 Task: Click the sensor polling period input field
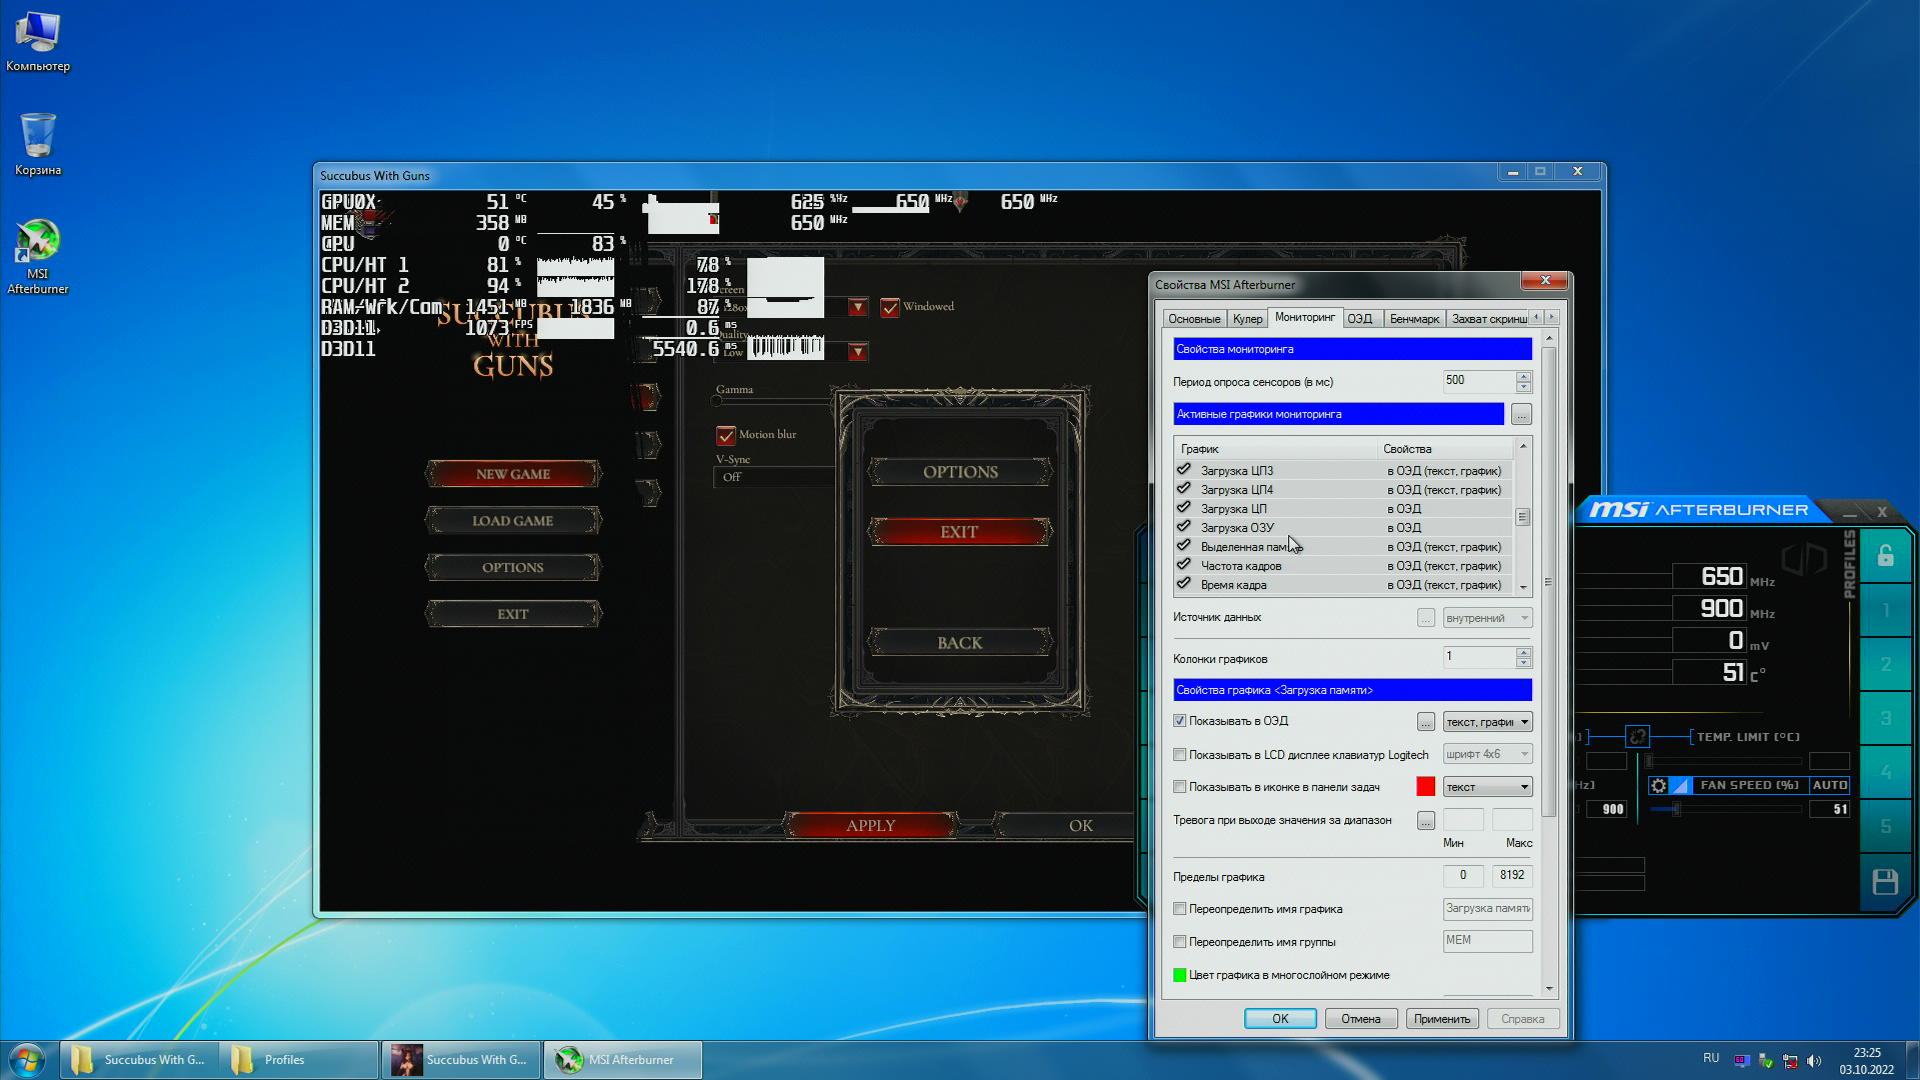pos(1478,381)
